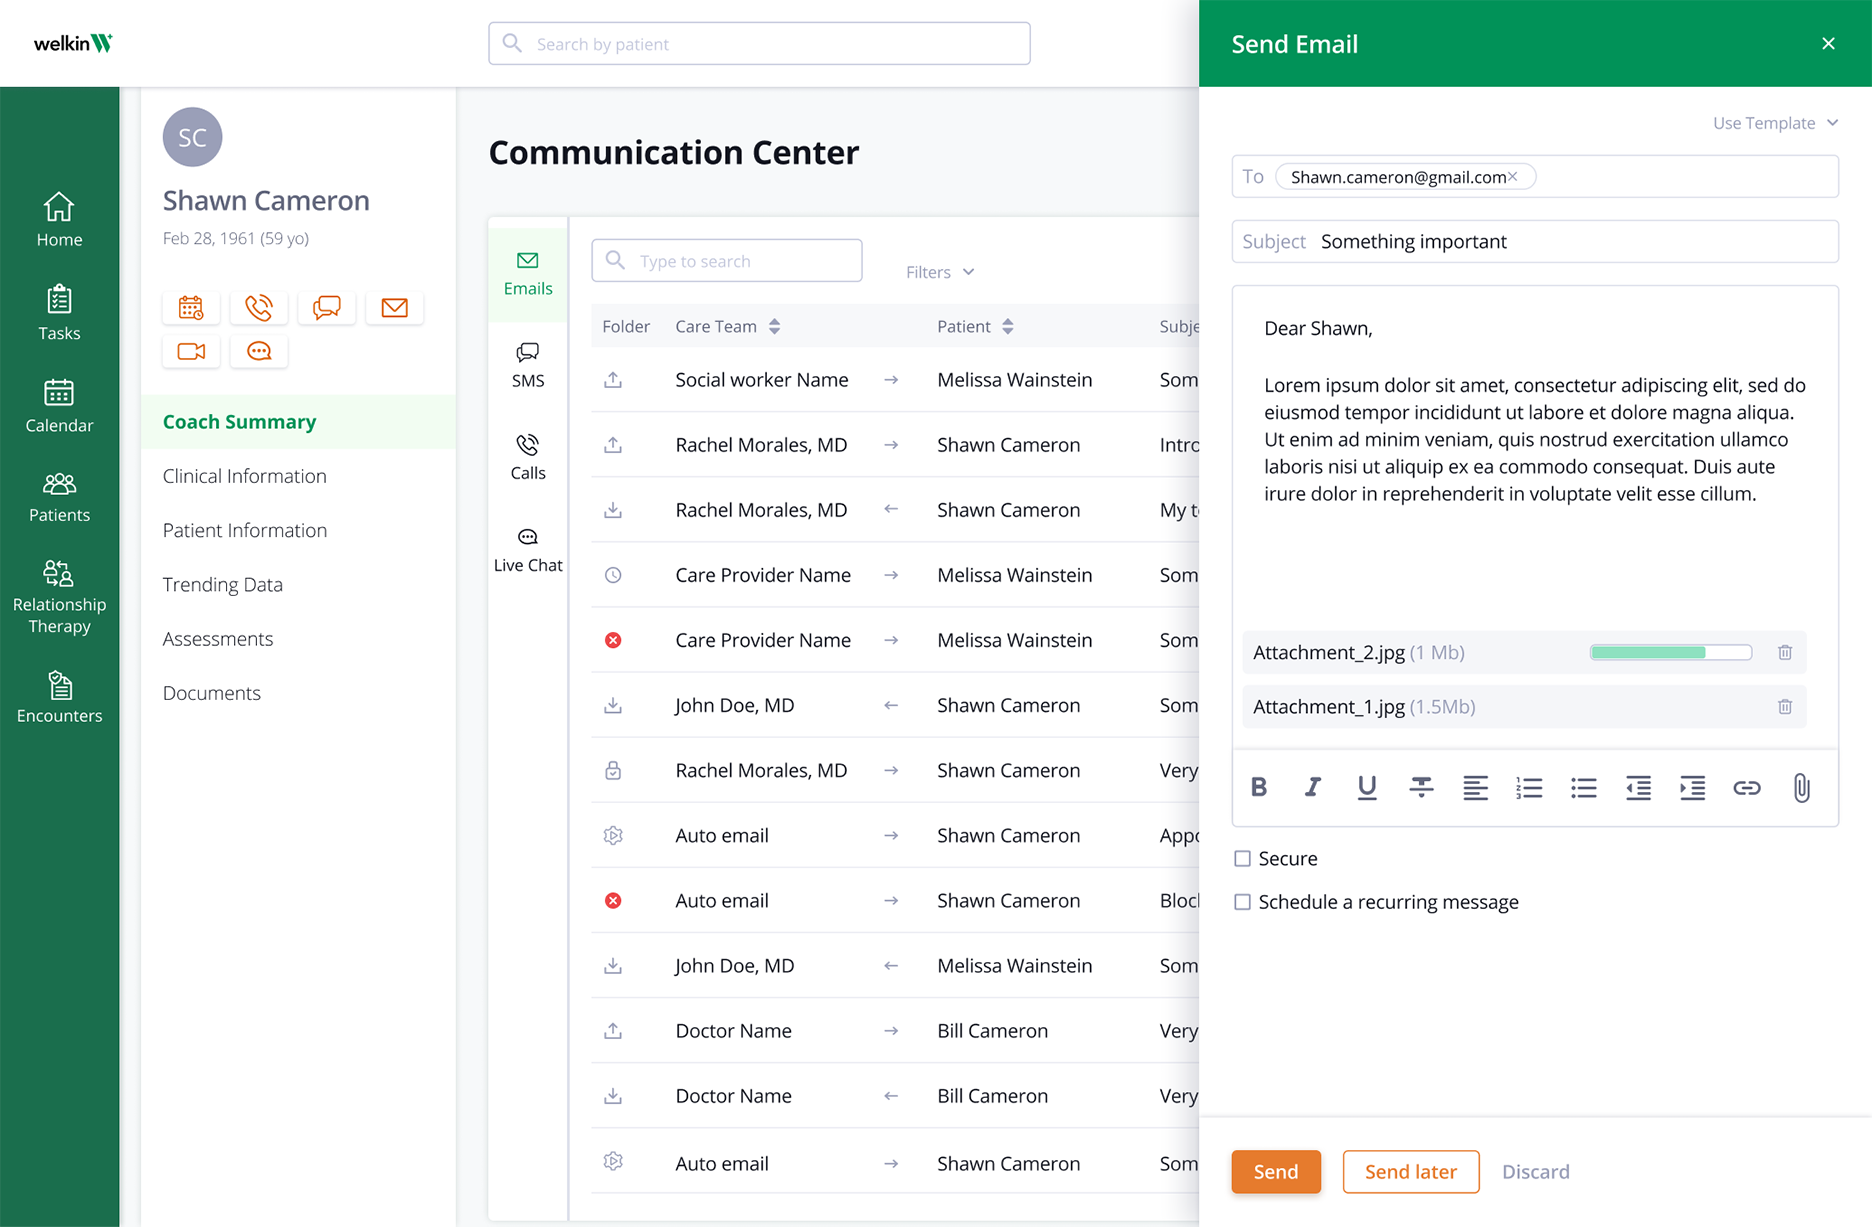
Task: Toggle underline formatting in email editor
Action: click(x=1367, y=788)
